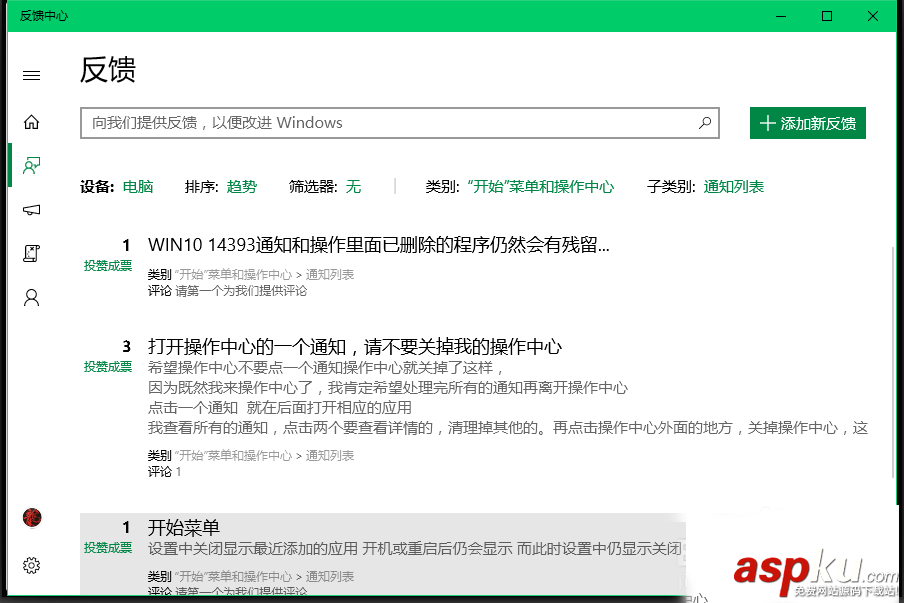Open the 开始菜单 feedback entry title

pyautogui.click(x=184, y=527)
